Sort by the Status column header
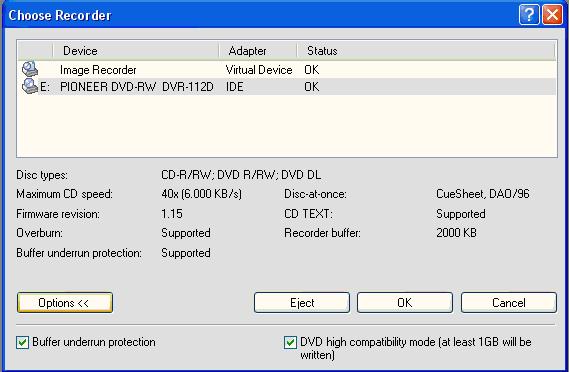Image resolution: width=569 pixels, height=372 pixels. tap(426, 51)
